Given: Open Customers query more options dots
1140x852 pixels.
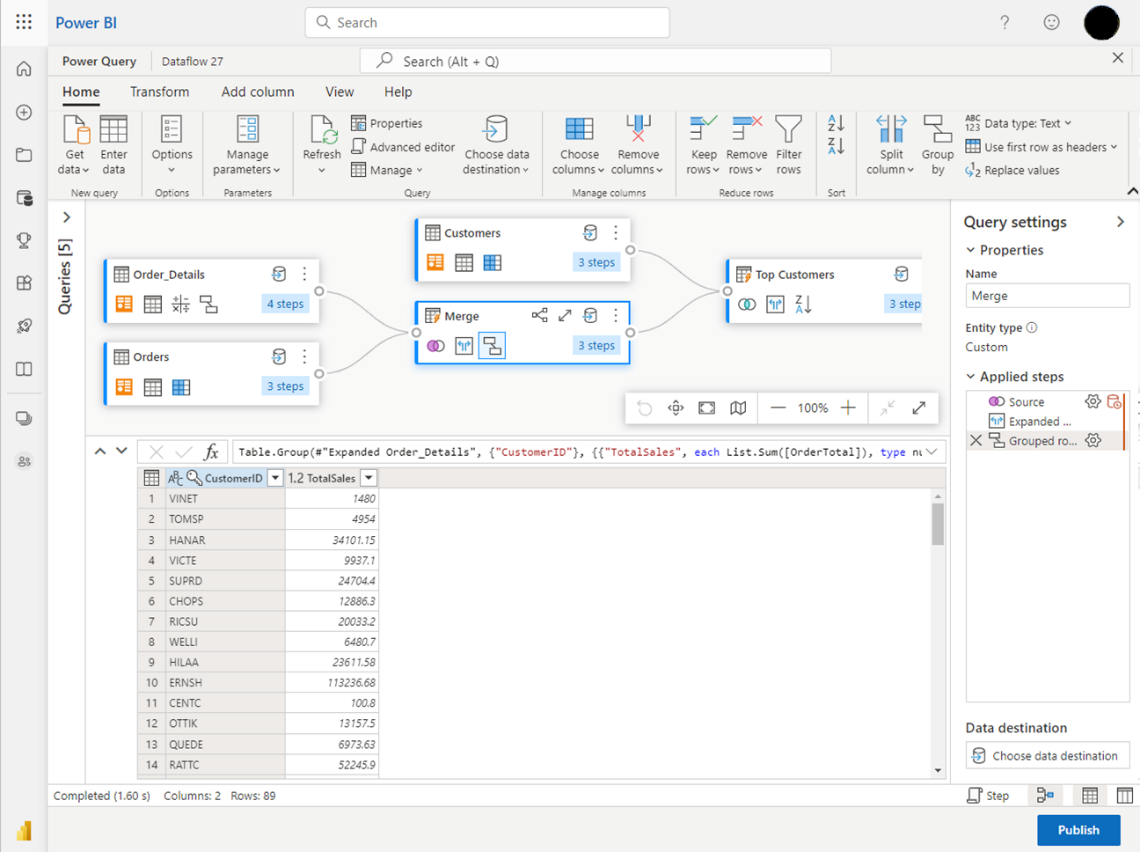Looking at the screenshot, I should point(616,233).
